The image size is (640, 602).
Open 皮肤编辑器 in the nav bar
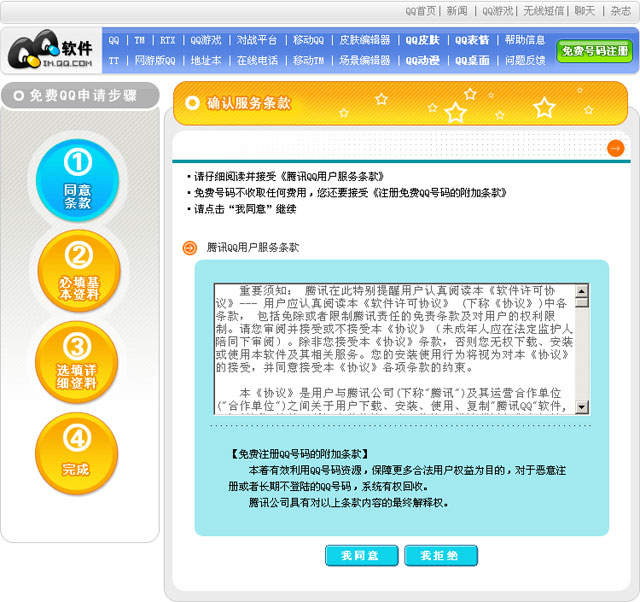364,40
